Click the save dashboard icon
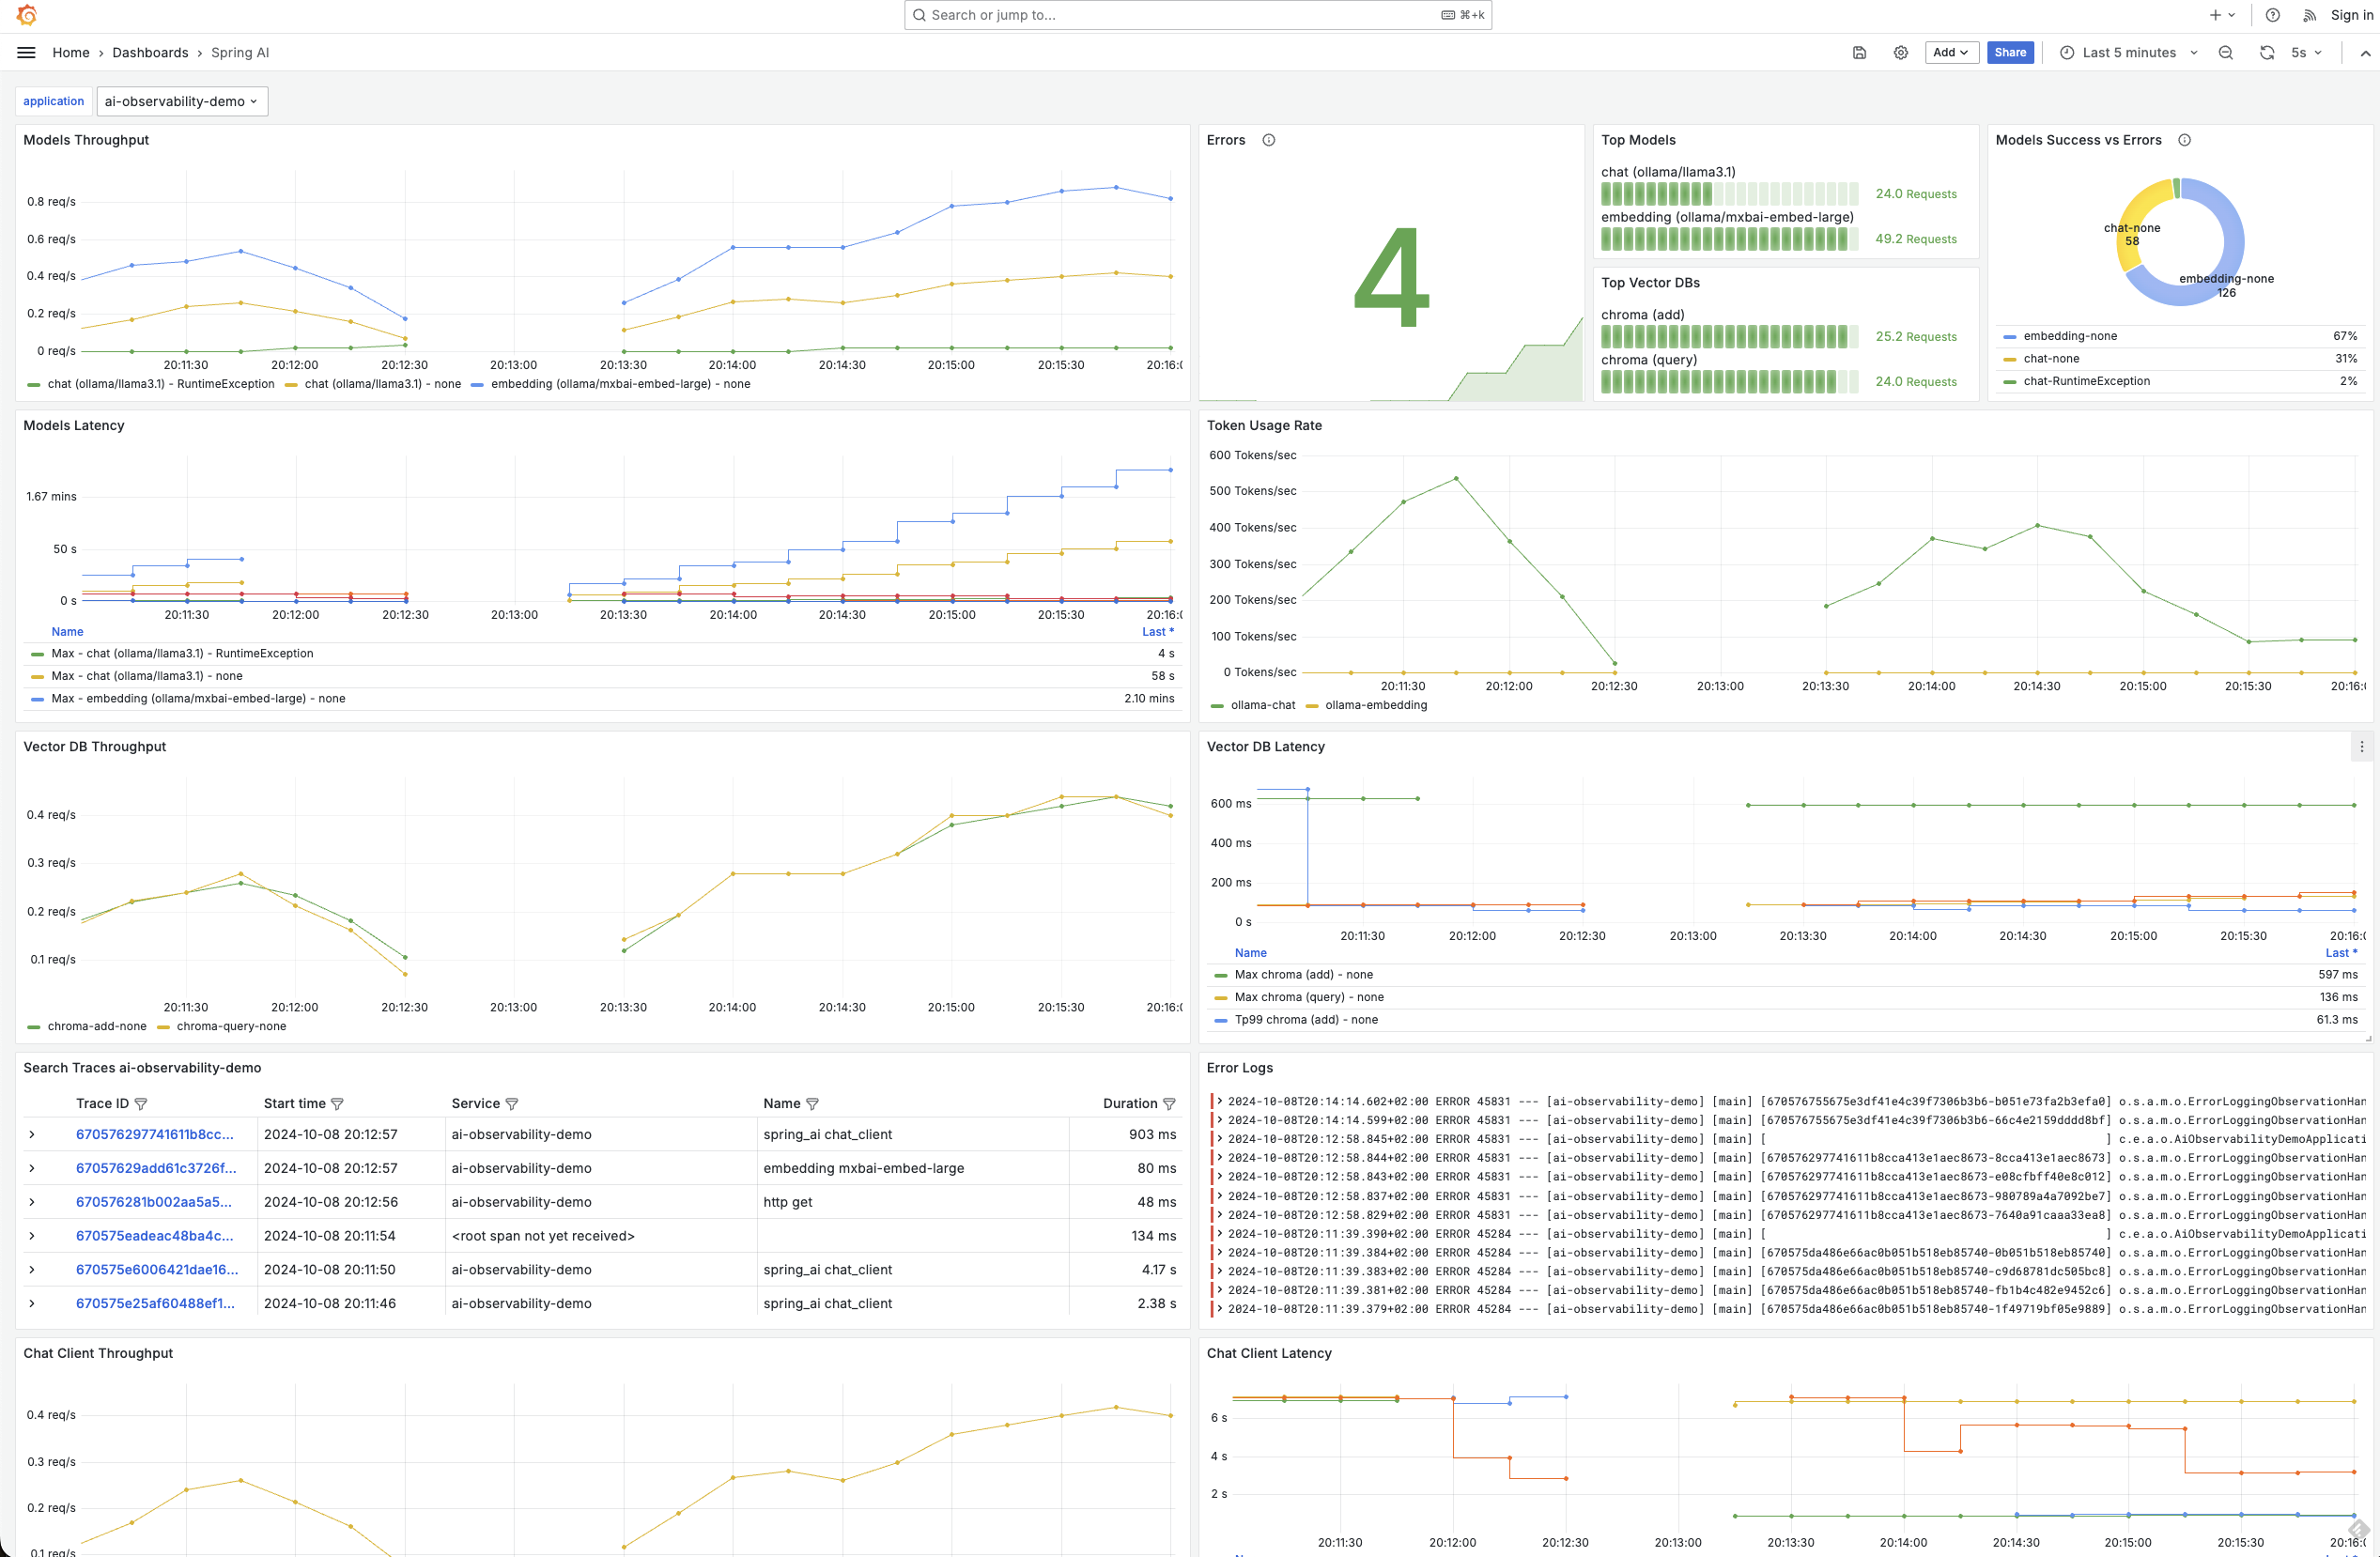This screenshot has height=1557, width=2380. (1859, 52)
